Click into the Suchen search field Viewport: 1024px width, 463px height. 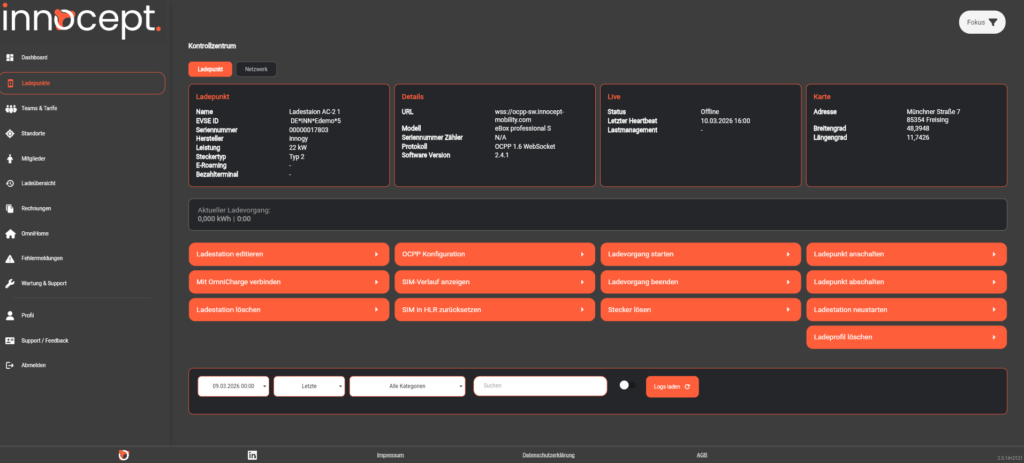click(540, 386)
